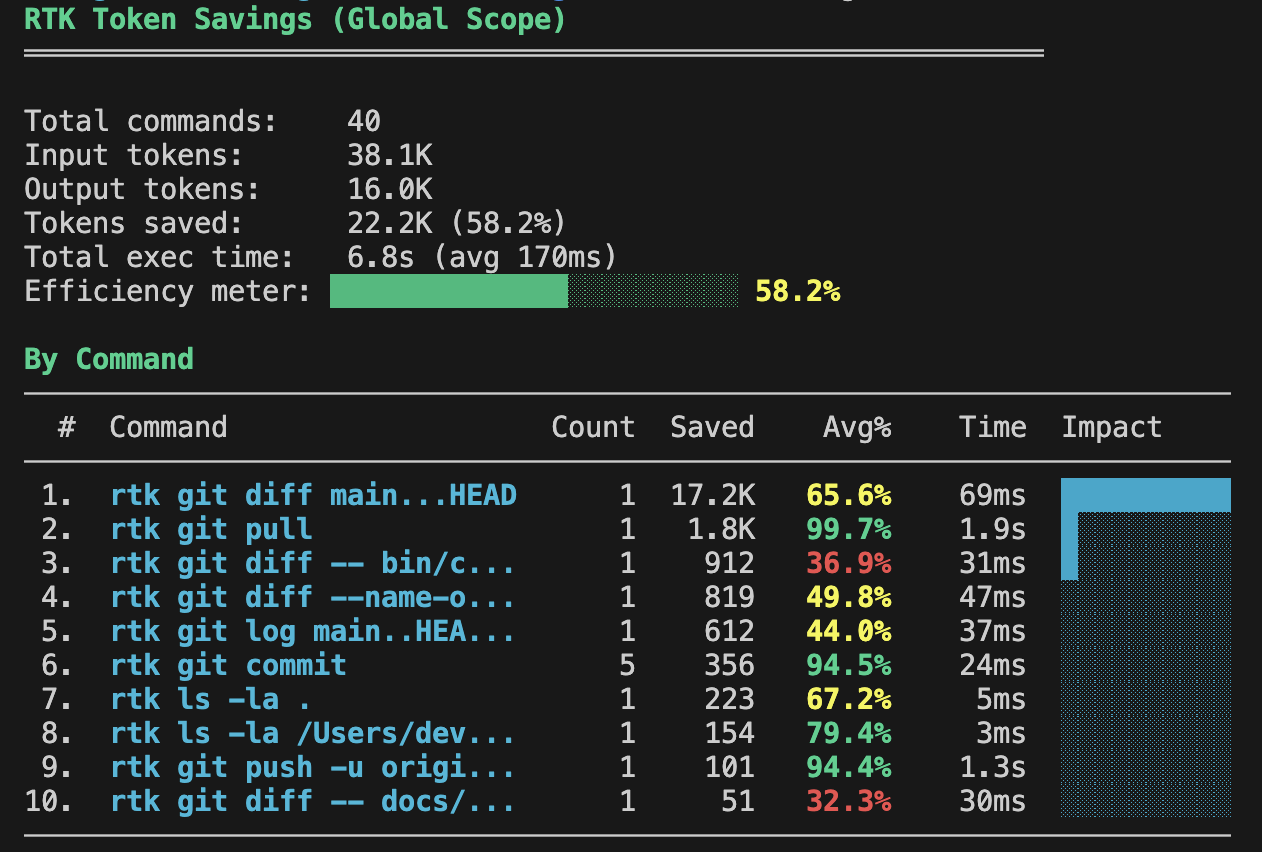Viewport: 1262px width, 852px height.
Task: Click the 'RTK Token Savings (Global Scope)' heading
Action: tap(295, 18)
